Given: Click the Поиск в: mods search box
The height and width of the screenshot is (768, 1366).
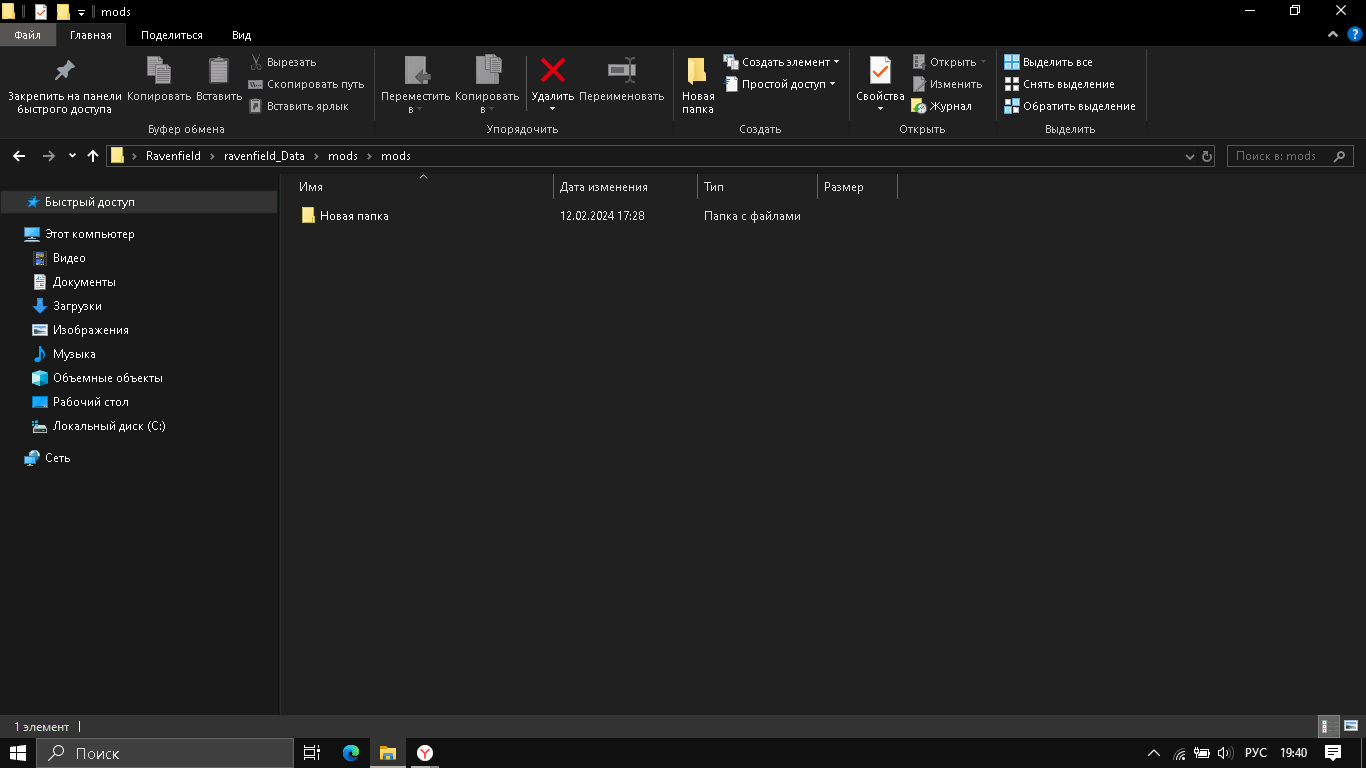Looking at the screenshot, I should click(1290, 156).
